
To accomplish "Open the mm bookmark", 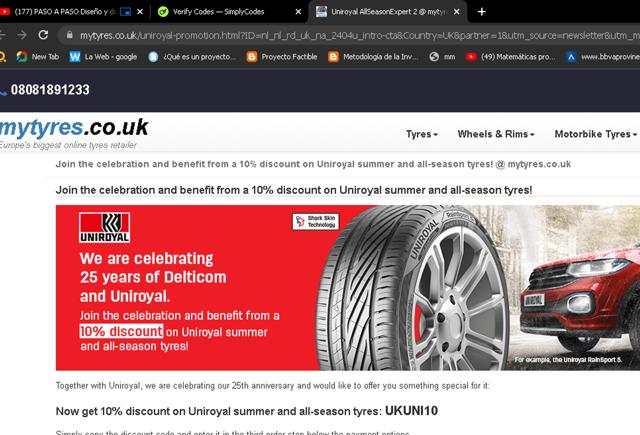I will coord(442,57).
